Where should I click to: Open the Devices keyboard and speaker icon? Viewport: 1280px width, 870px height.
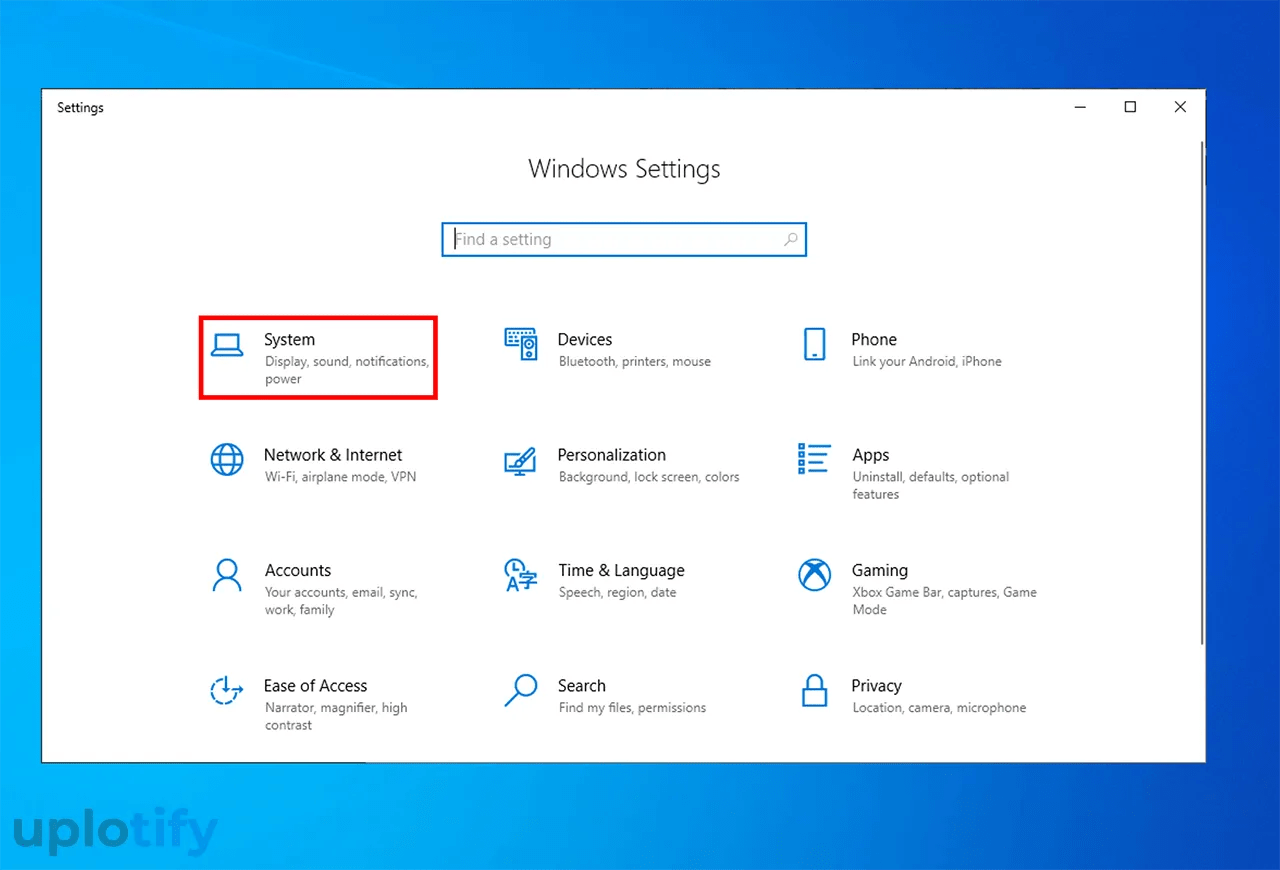pos(521,344)
